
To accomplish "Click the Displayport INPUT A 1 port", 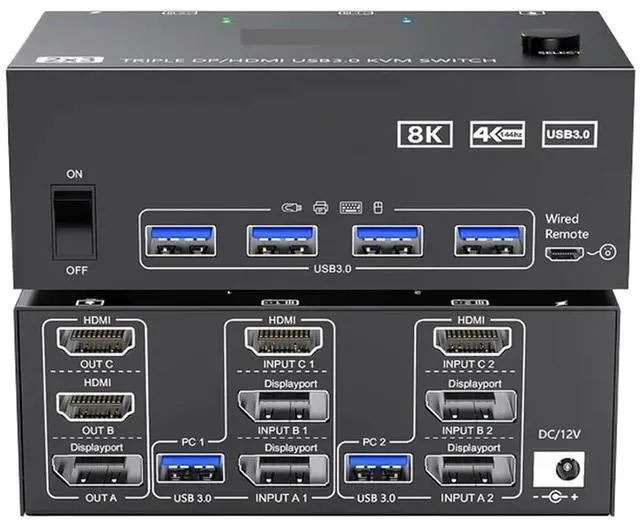I will coord(283,470).
